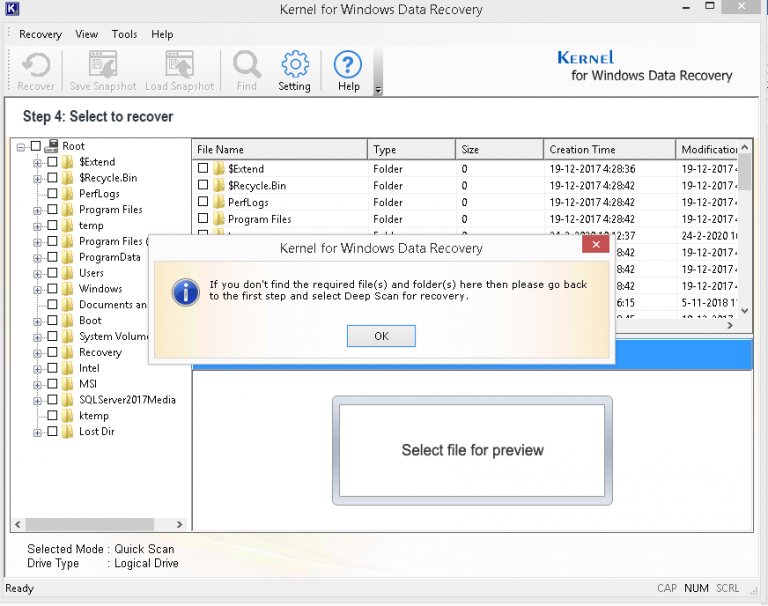Click the temp folder icon in tree
Image resolution: width=768 pixels, height=606 pixels.
coord(68,225)
